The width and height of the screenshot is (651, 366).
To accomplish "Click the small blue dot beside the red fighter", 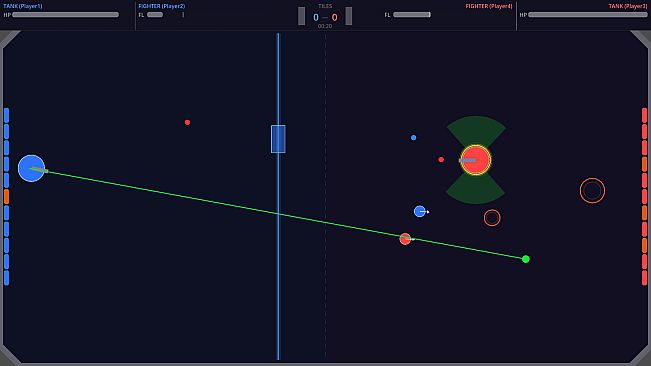I will [x=414, y=137].
